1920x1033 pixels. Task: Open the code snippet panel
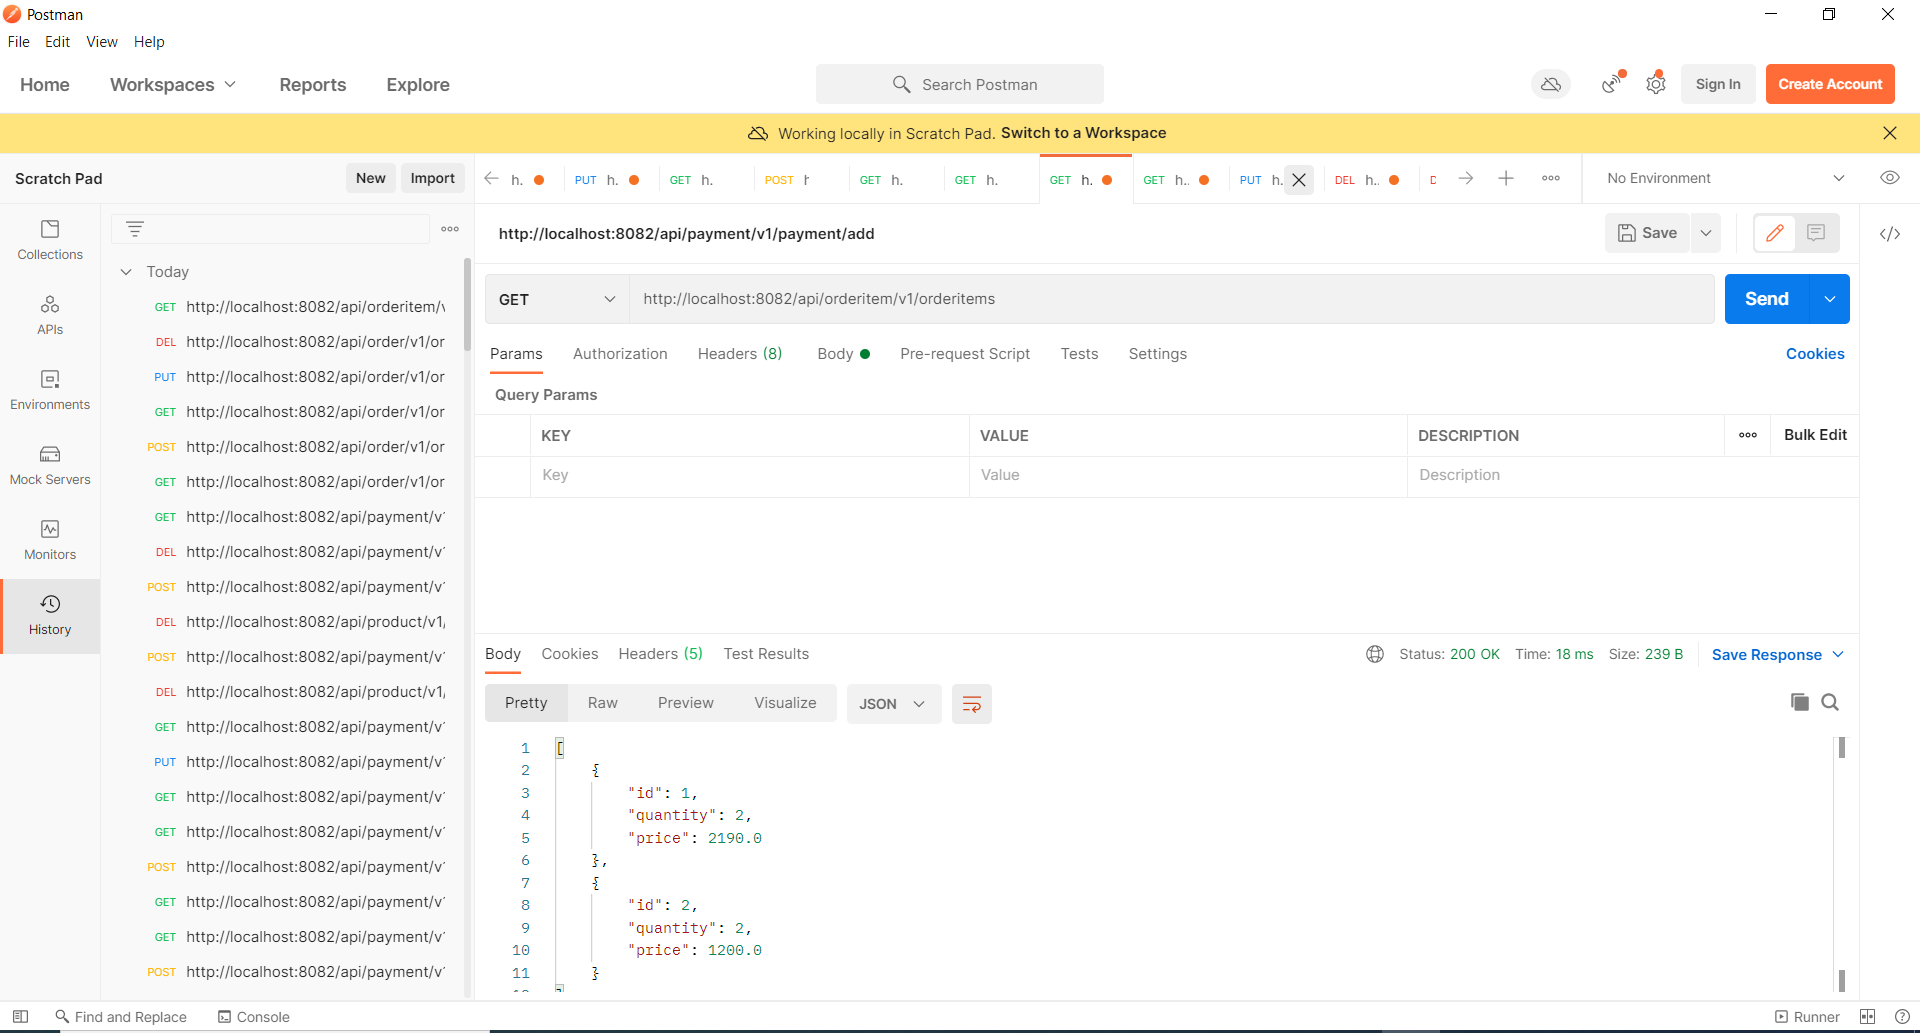1889,234
